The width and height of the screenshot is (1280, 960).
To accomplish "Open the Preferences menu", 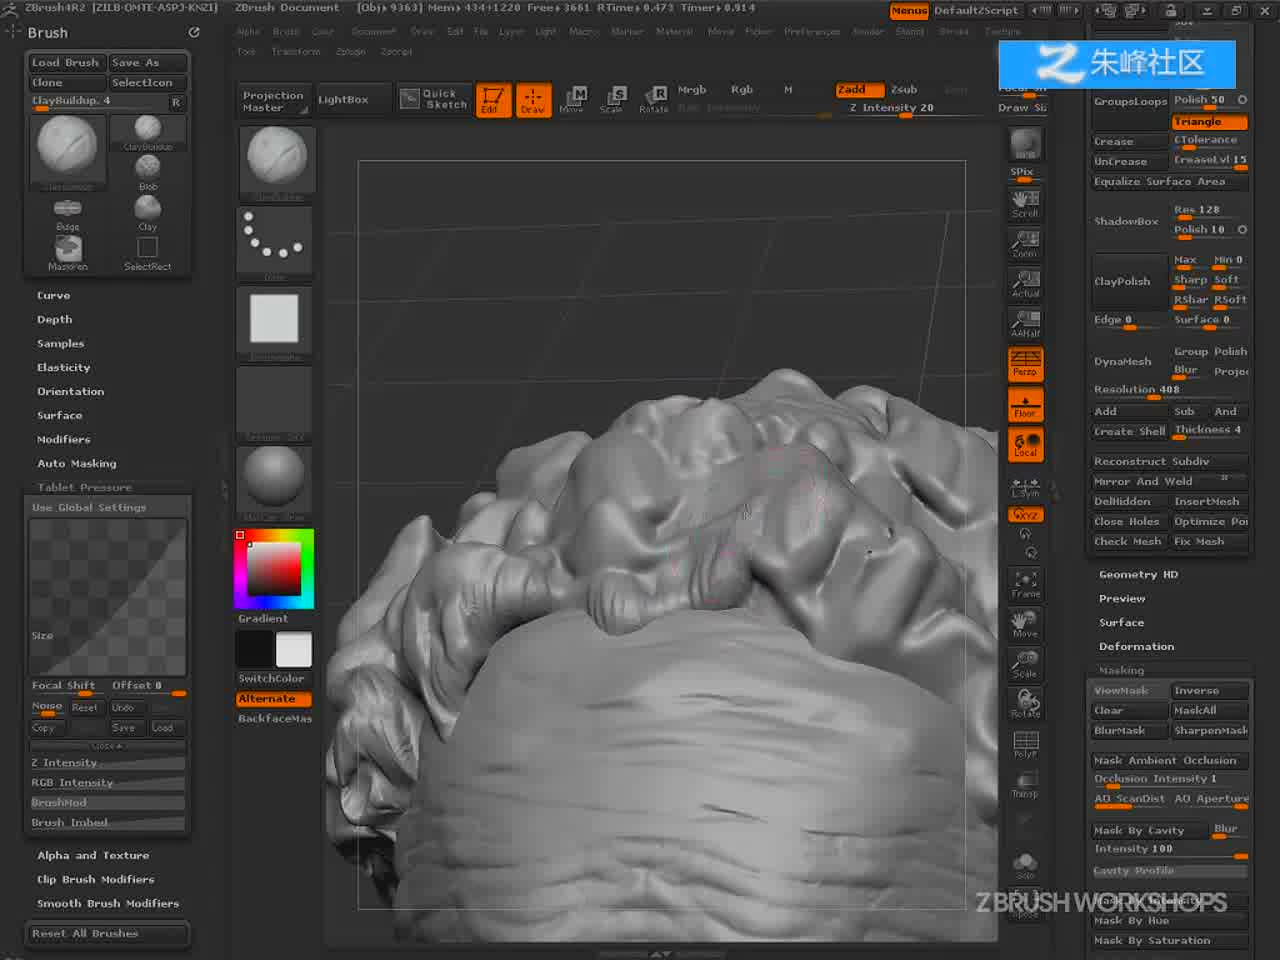I will (812, 32).
